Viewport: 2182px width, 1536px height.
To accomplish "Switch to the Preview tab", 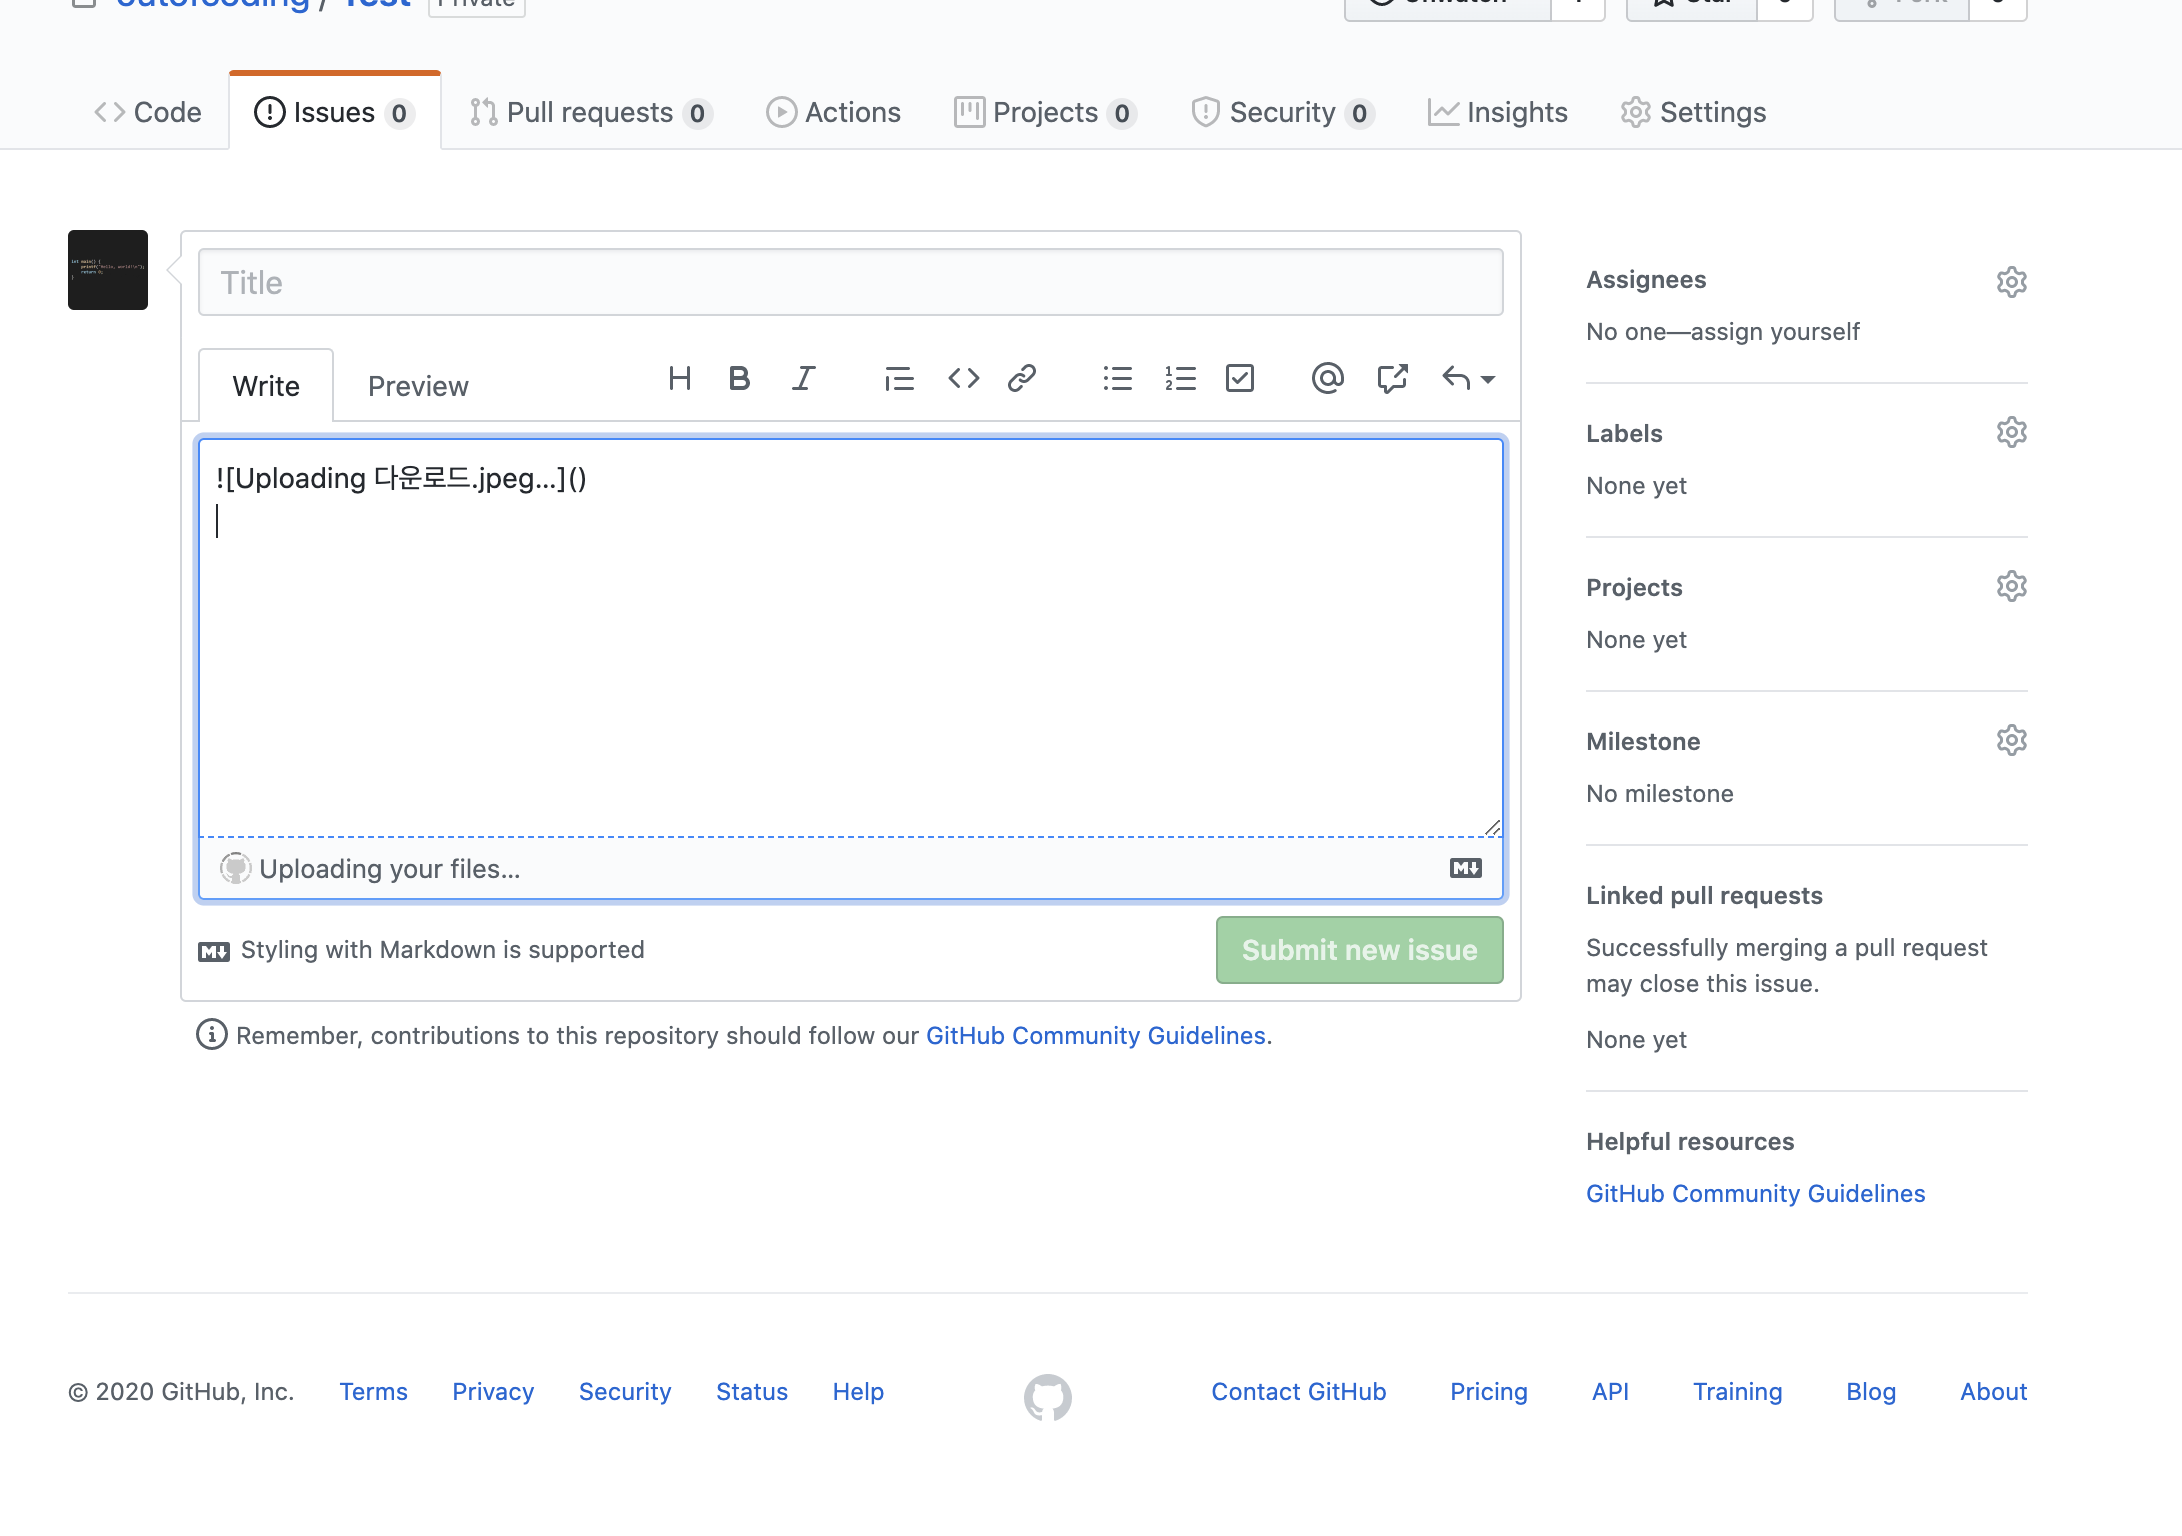I will pyautogui.click(x=418, y=387).
